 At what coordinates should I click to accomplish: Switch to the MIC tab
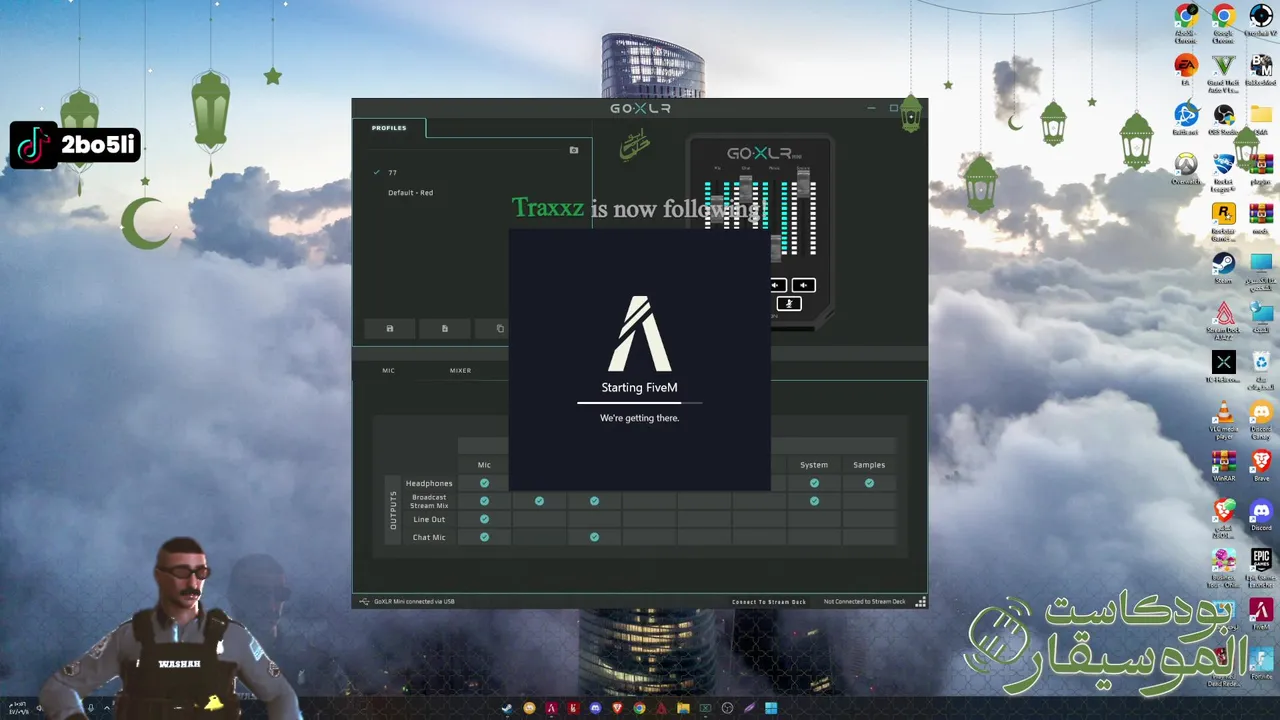tap(388, 370)
